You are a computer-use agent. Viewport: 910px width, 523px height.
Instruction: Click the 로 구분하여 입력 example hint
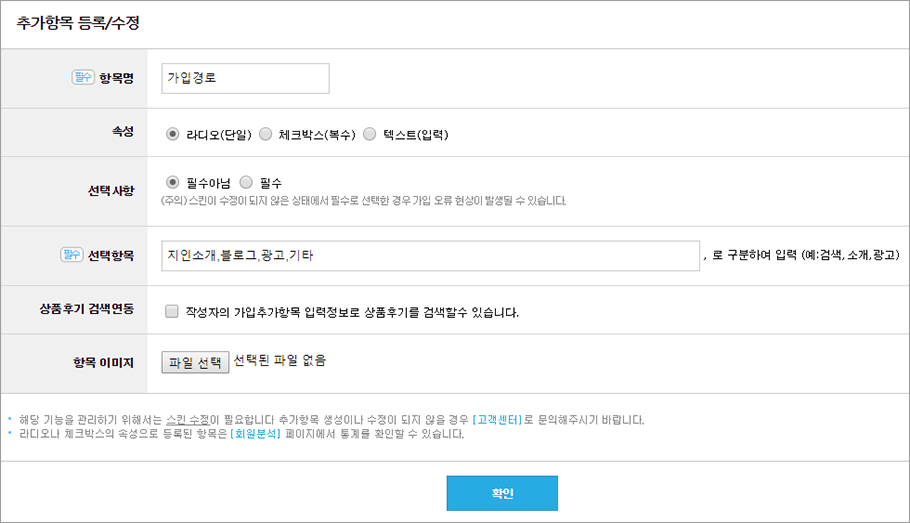pyautogui.click(x=802, y=255)
